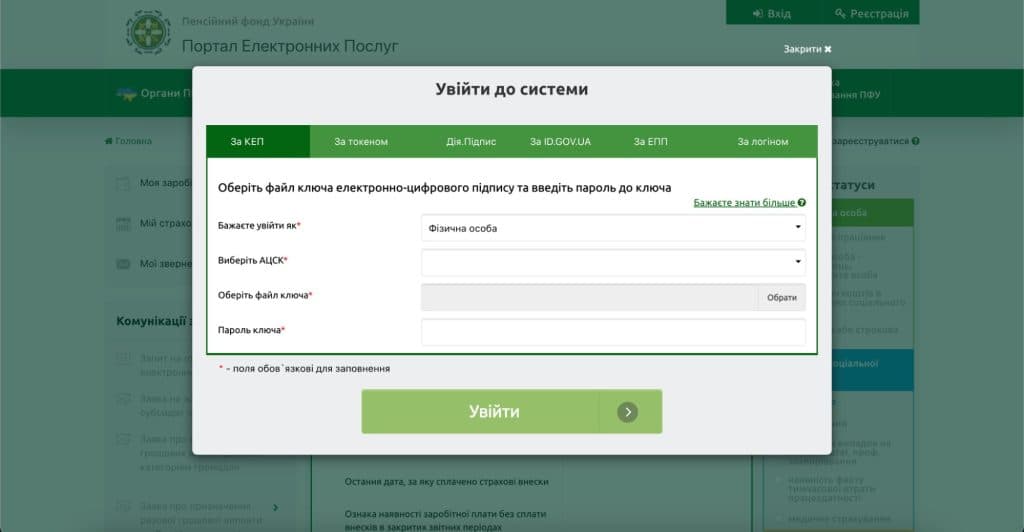This screenshot has width=1024, height=532.
Task: Click the close X icon above modal
Action: 828,49
